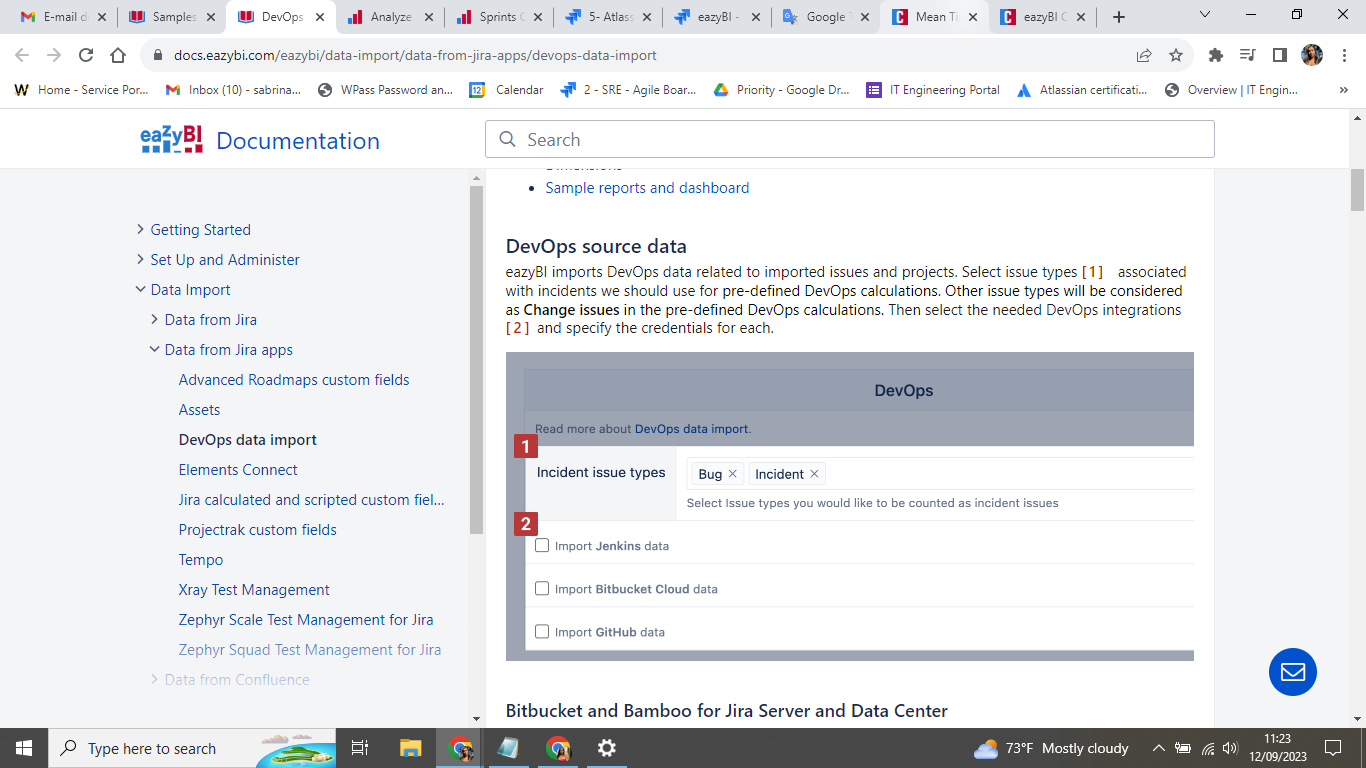Click the documentation Search field
1366x768 pixels.
850,139
